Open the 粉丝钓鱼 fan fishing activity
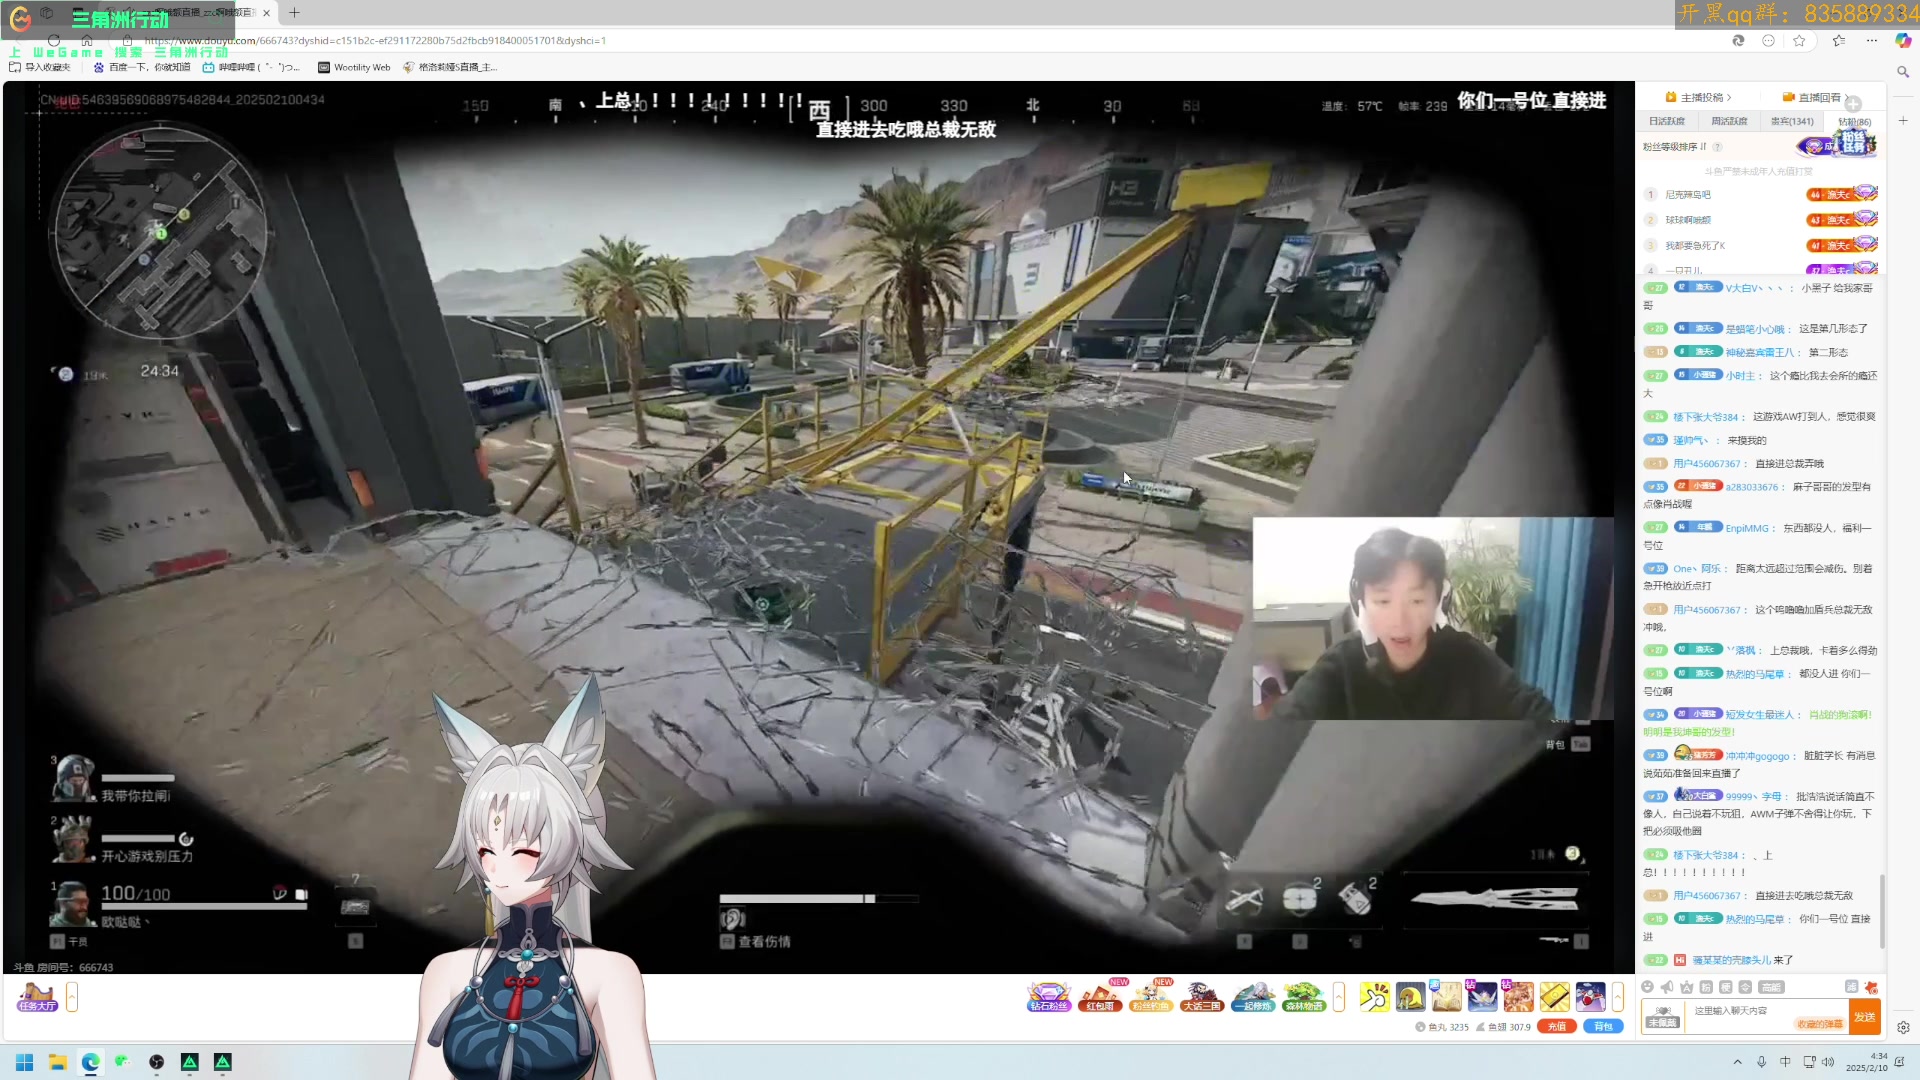Image resolution: width=1920 pixels, height=1080 pixels. coord(1151,997)
